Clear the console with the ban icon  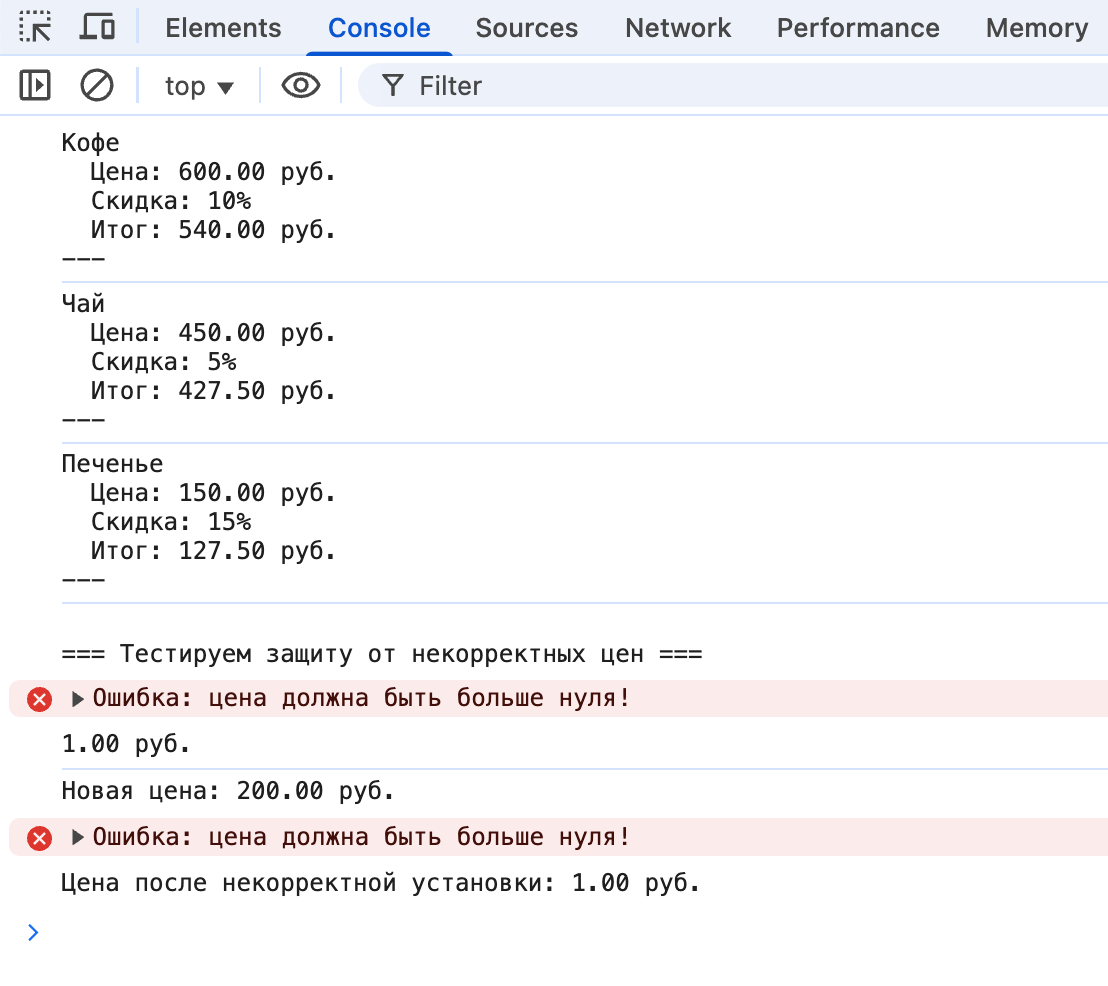pyautogui.click(x=97, y=86)
